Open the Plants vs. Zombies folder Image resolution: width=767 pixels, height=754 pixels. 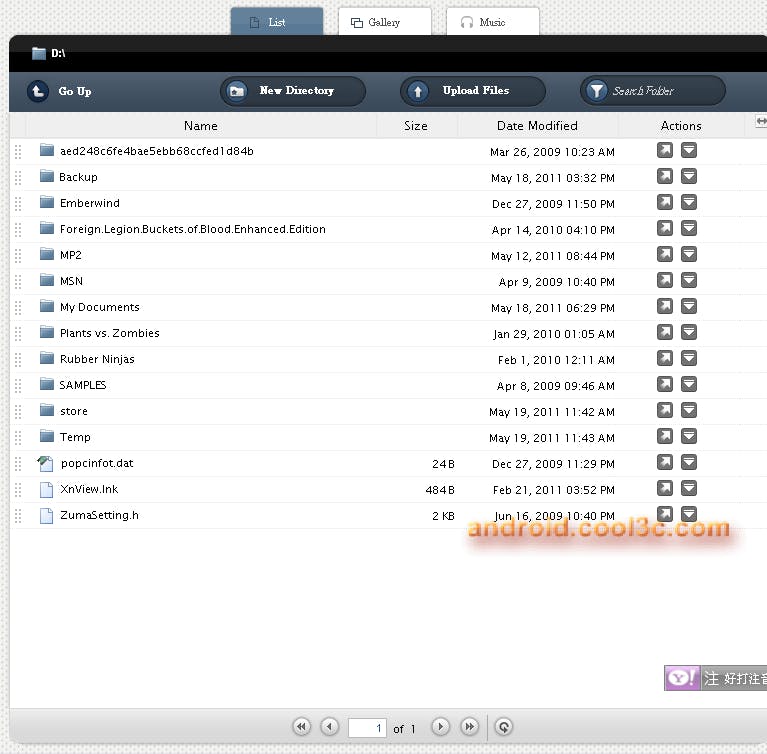[109, 333]
